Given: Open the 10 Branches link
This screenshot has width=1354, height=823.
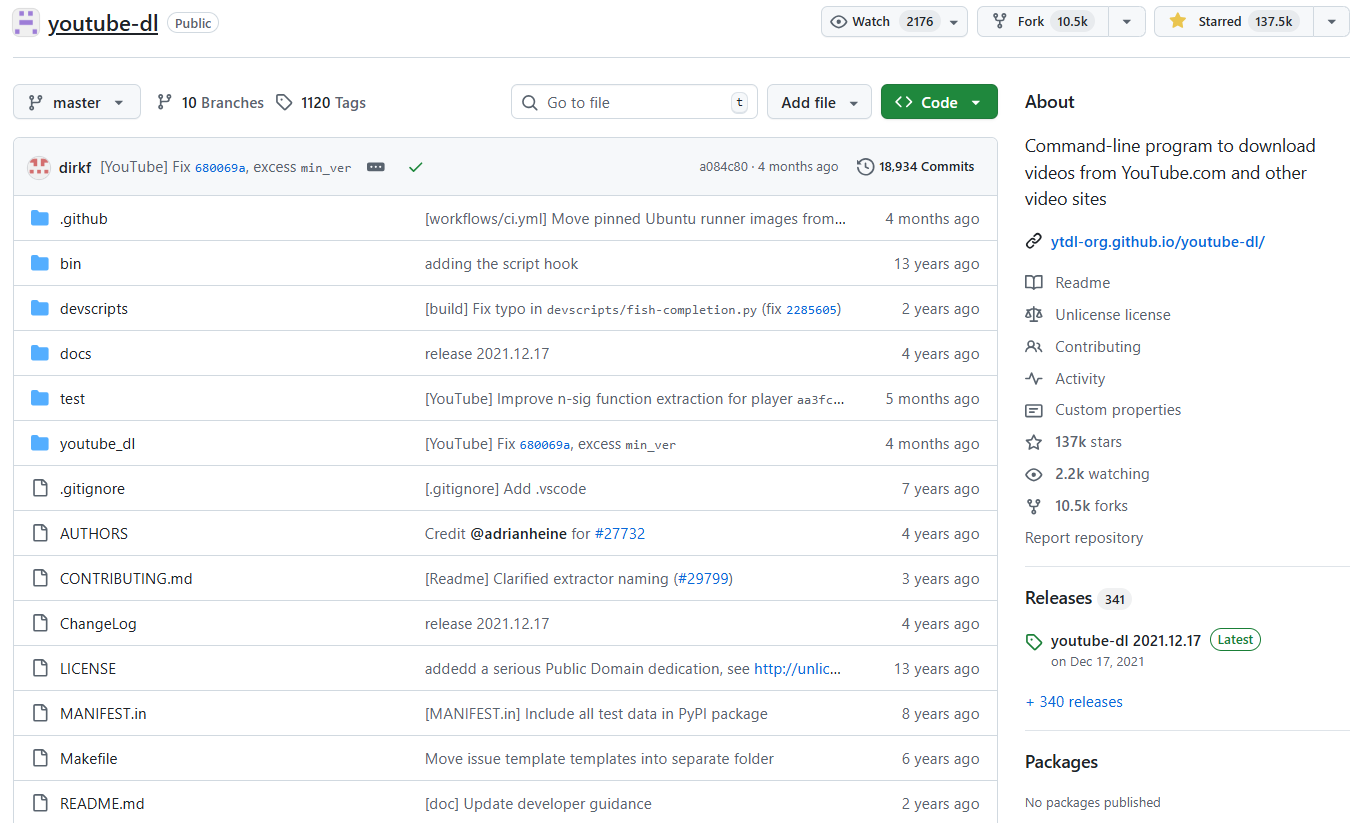Looking at the screenshot, I should (x=210, y=103).
